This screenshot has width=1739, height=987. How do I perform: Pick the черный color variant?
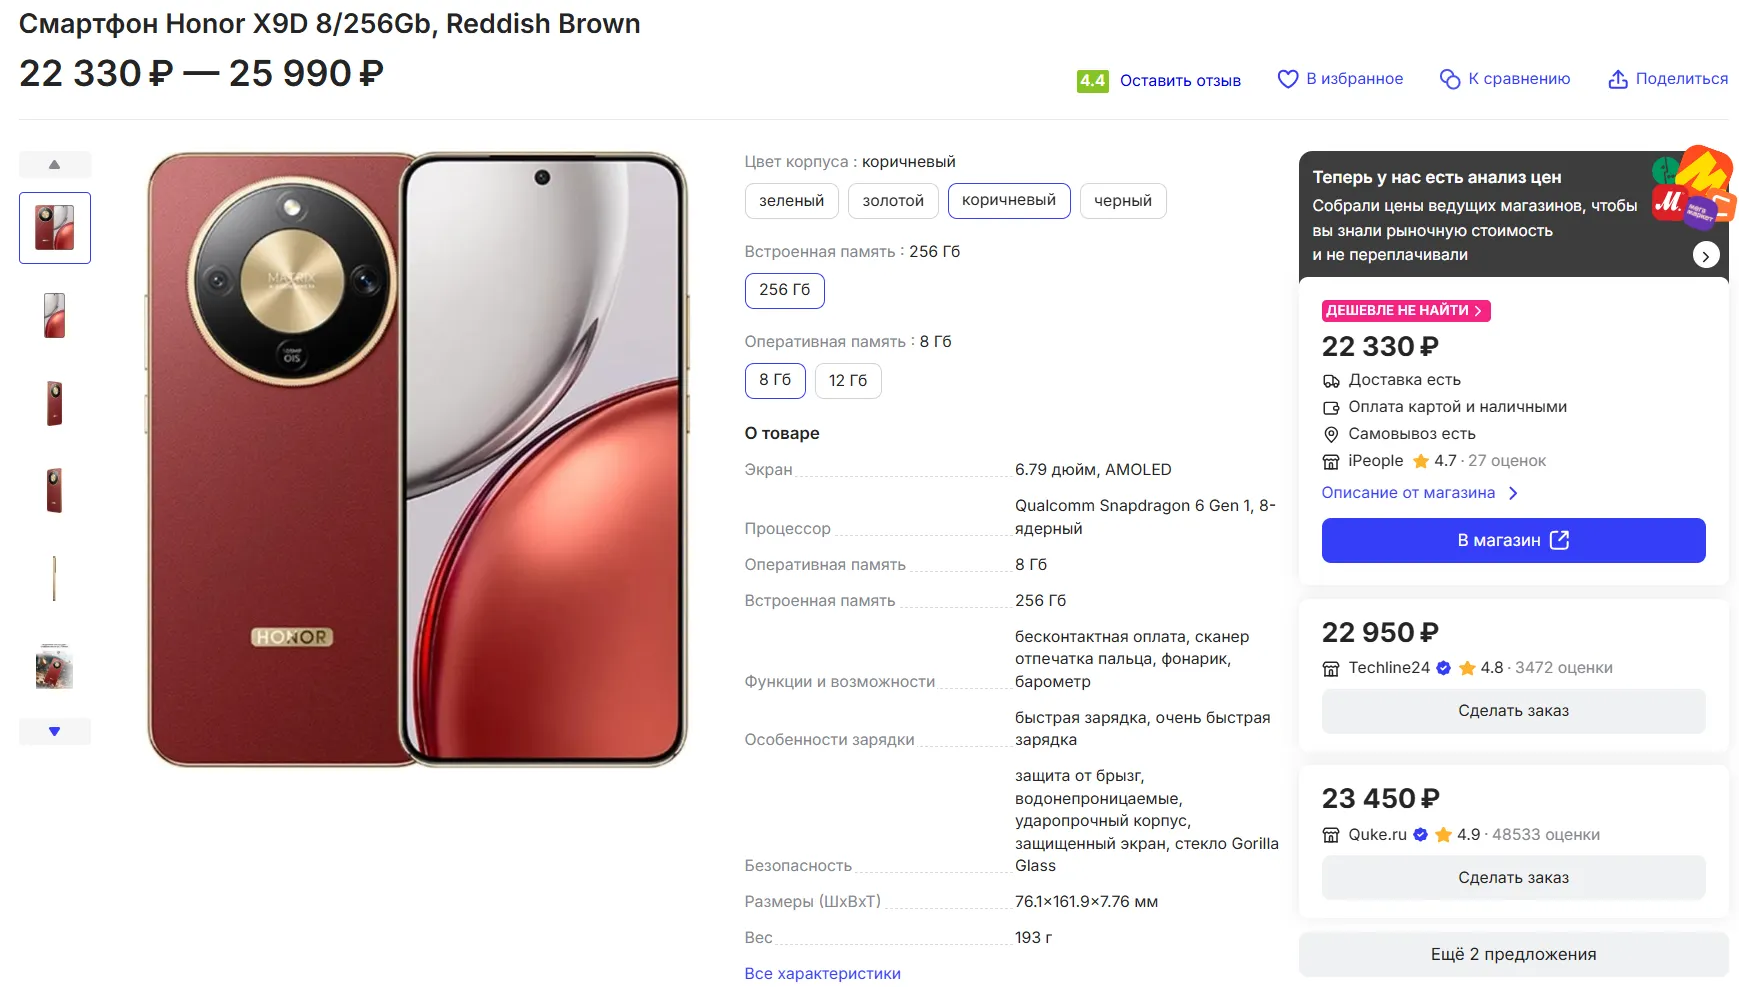click(1122, 201)
